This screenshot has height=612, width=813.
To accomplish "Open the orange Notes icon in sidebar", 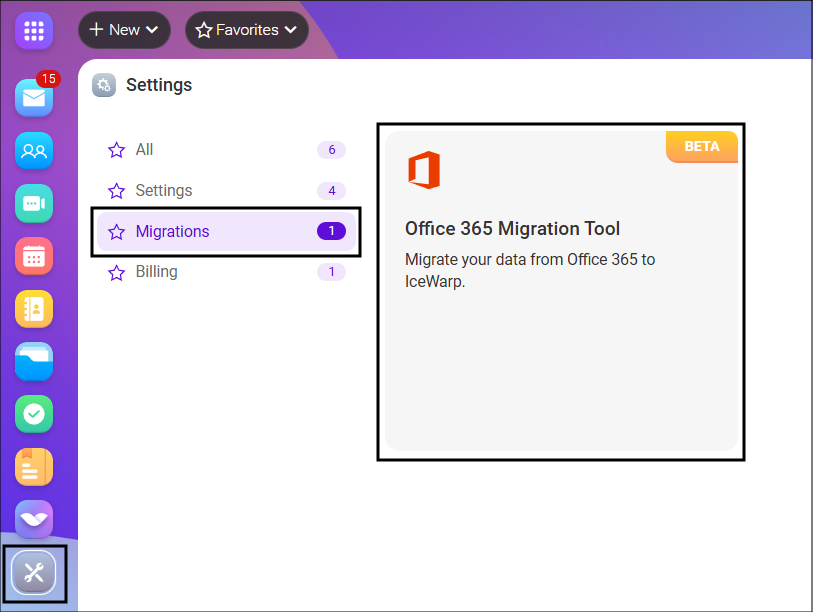I will coord(34,467).
